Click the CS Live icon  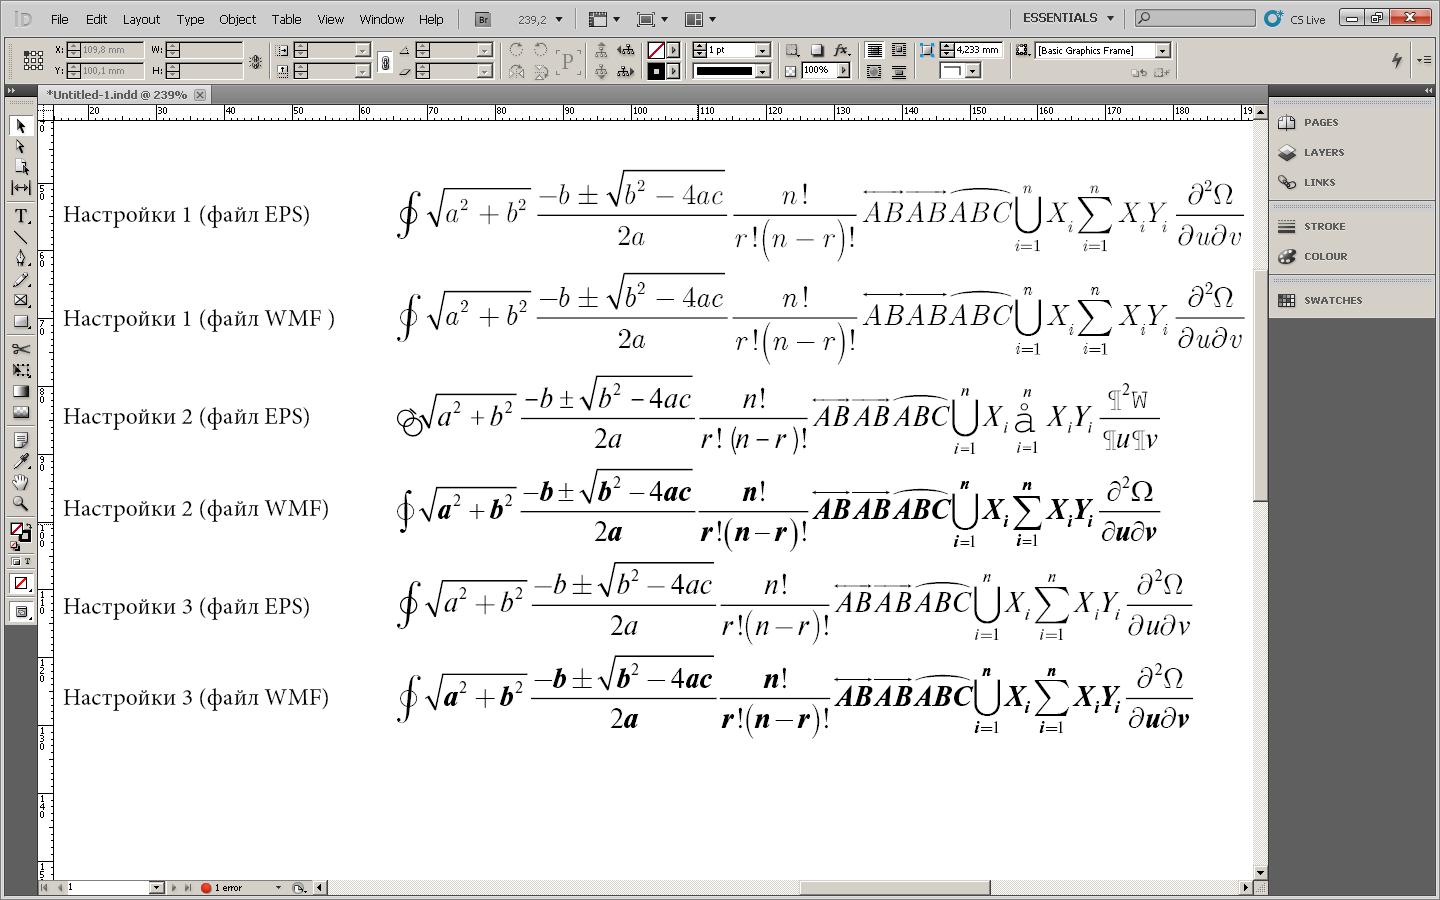[1273, 18]
